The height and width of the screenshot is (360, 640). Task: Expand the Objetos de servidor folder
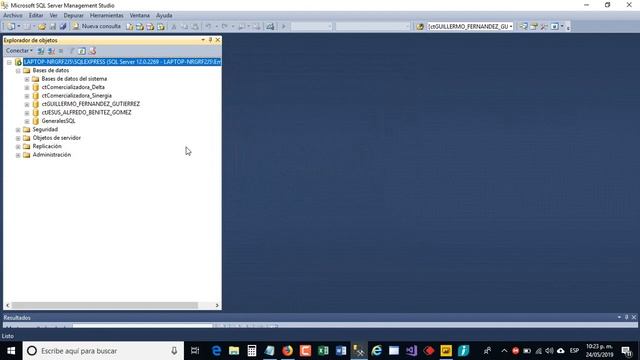[18, 138]
